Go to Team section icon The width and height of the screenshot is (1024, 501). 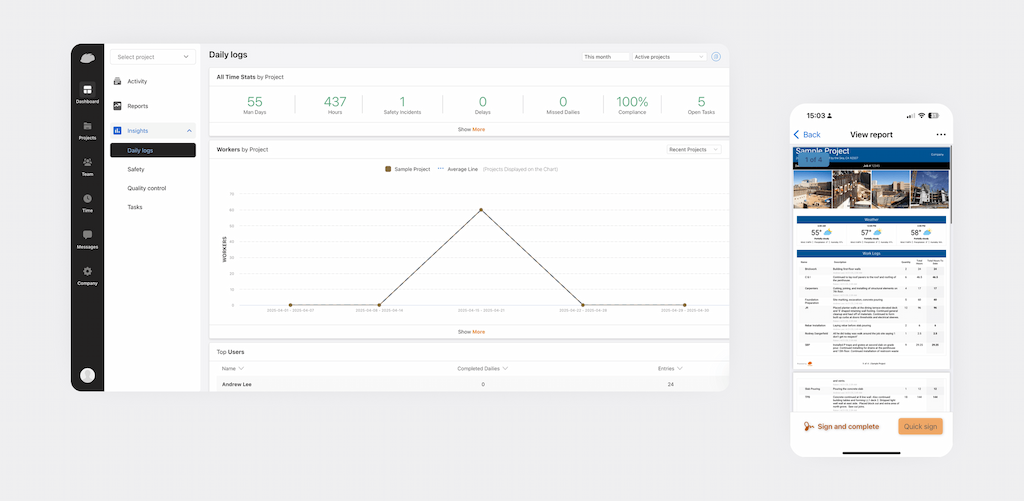(x=88, y=162)
